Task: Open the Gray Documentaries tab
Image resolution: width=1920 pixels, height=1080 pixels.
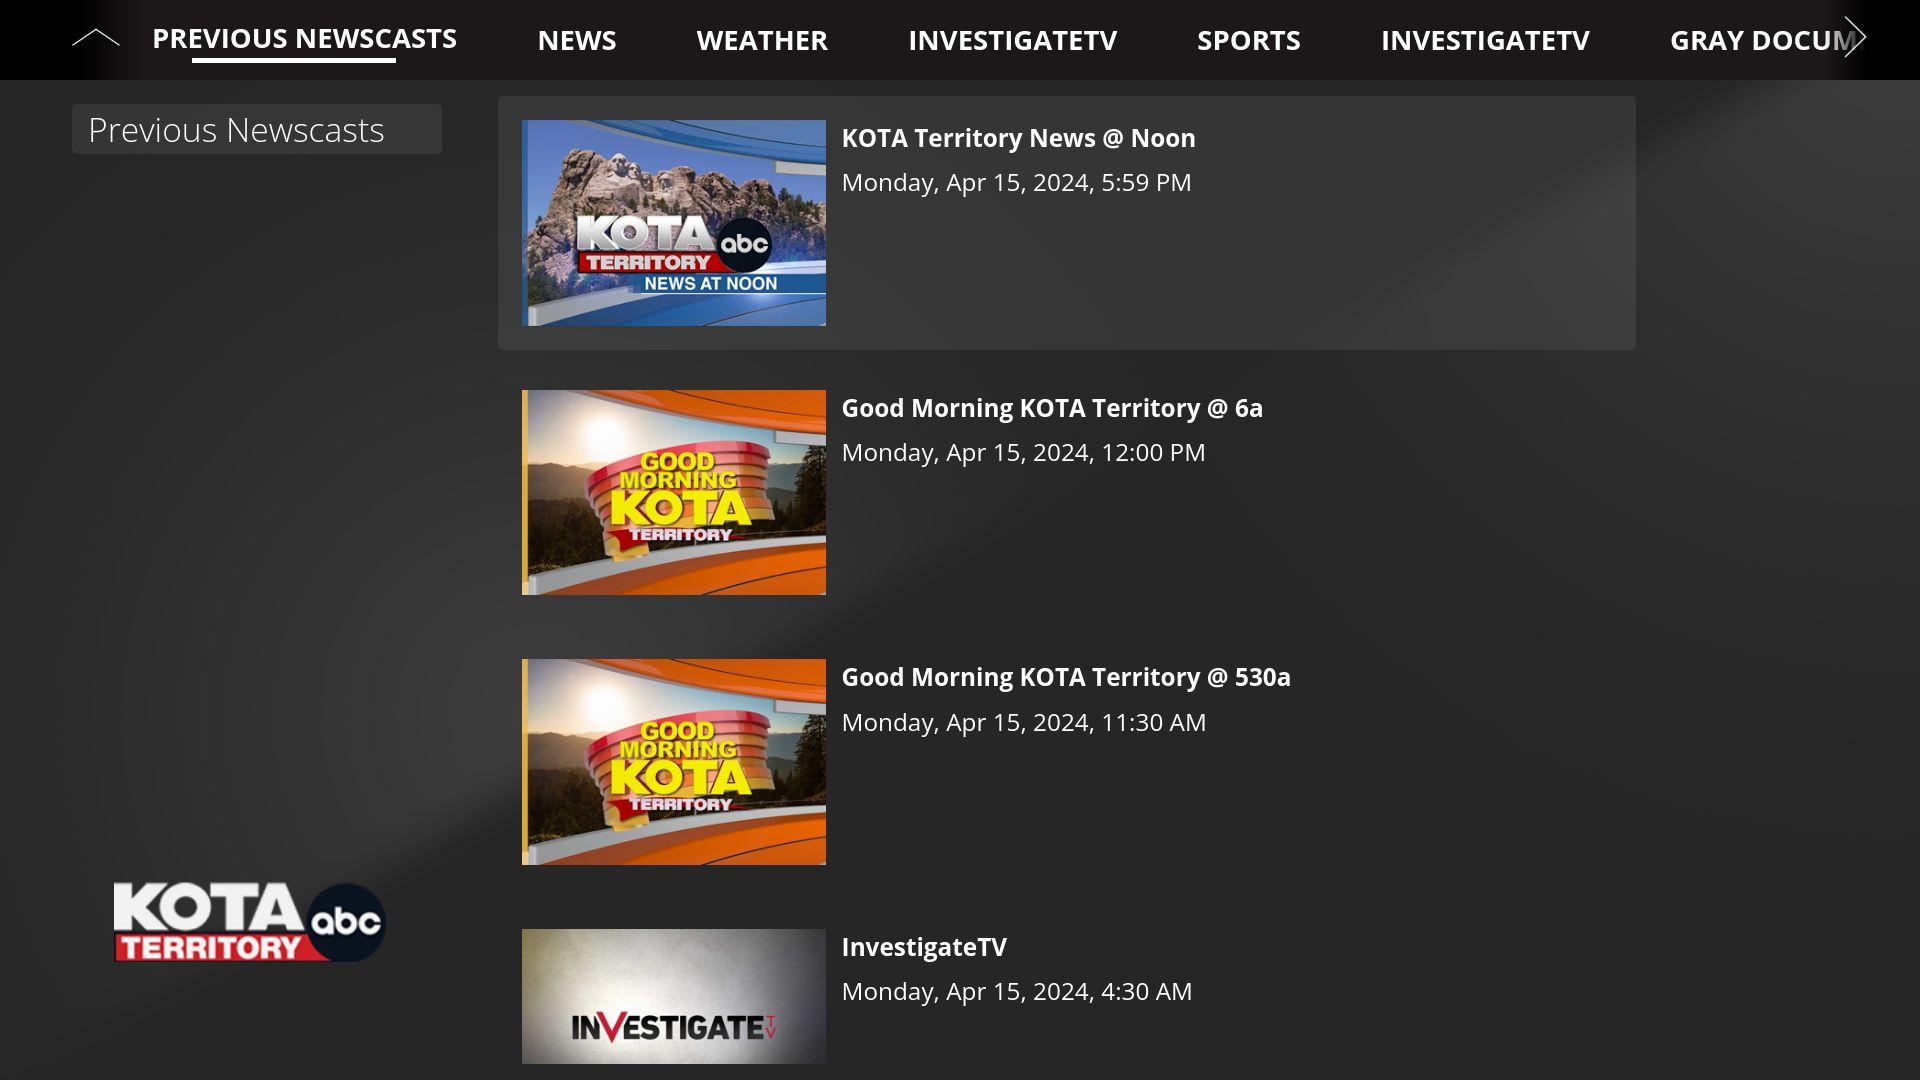Action: 1763,40
